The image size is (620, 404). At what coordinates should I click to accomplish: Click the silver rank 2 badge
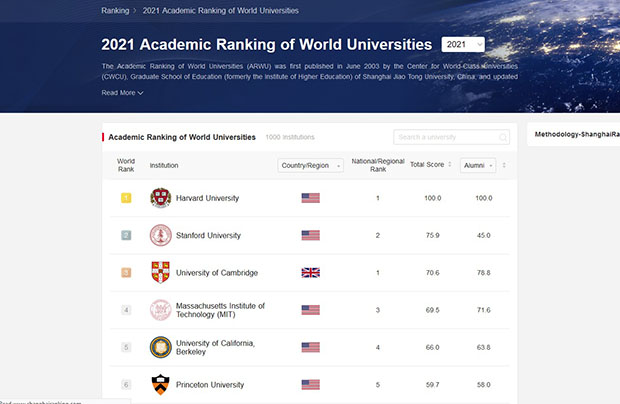pos(126,235)
